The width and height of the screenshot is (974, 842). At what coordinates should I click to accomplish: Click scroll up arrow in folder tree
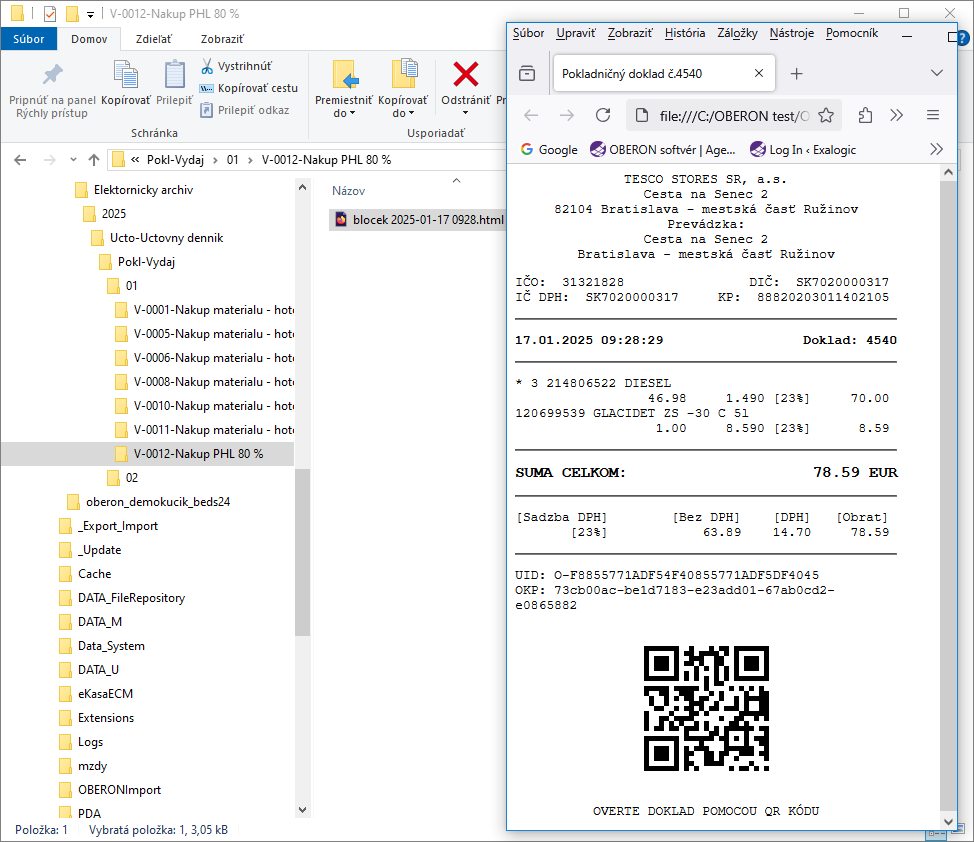303,187
